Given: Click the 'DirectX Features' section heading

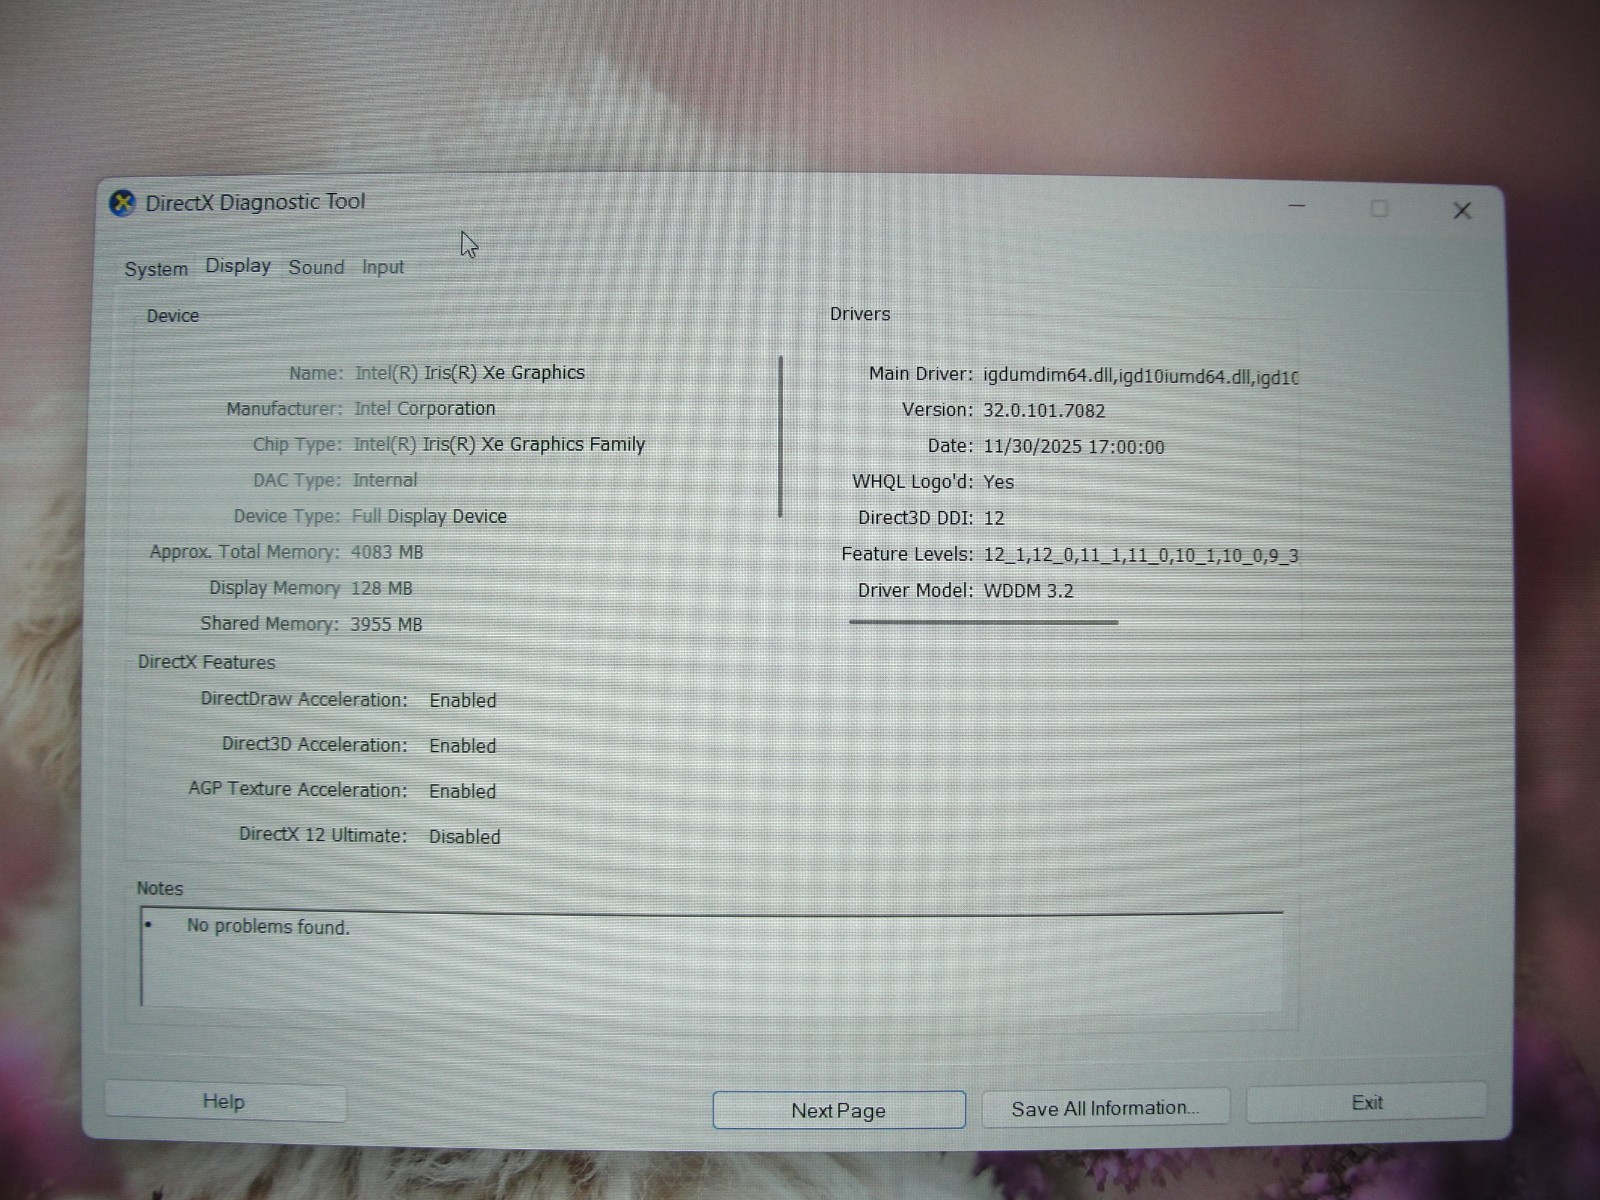Looking at the screenshot, I should (207, 662).
